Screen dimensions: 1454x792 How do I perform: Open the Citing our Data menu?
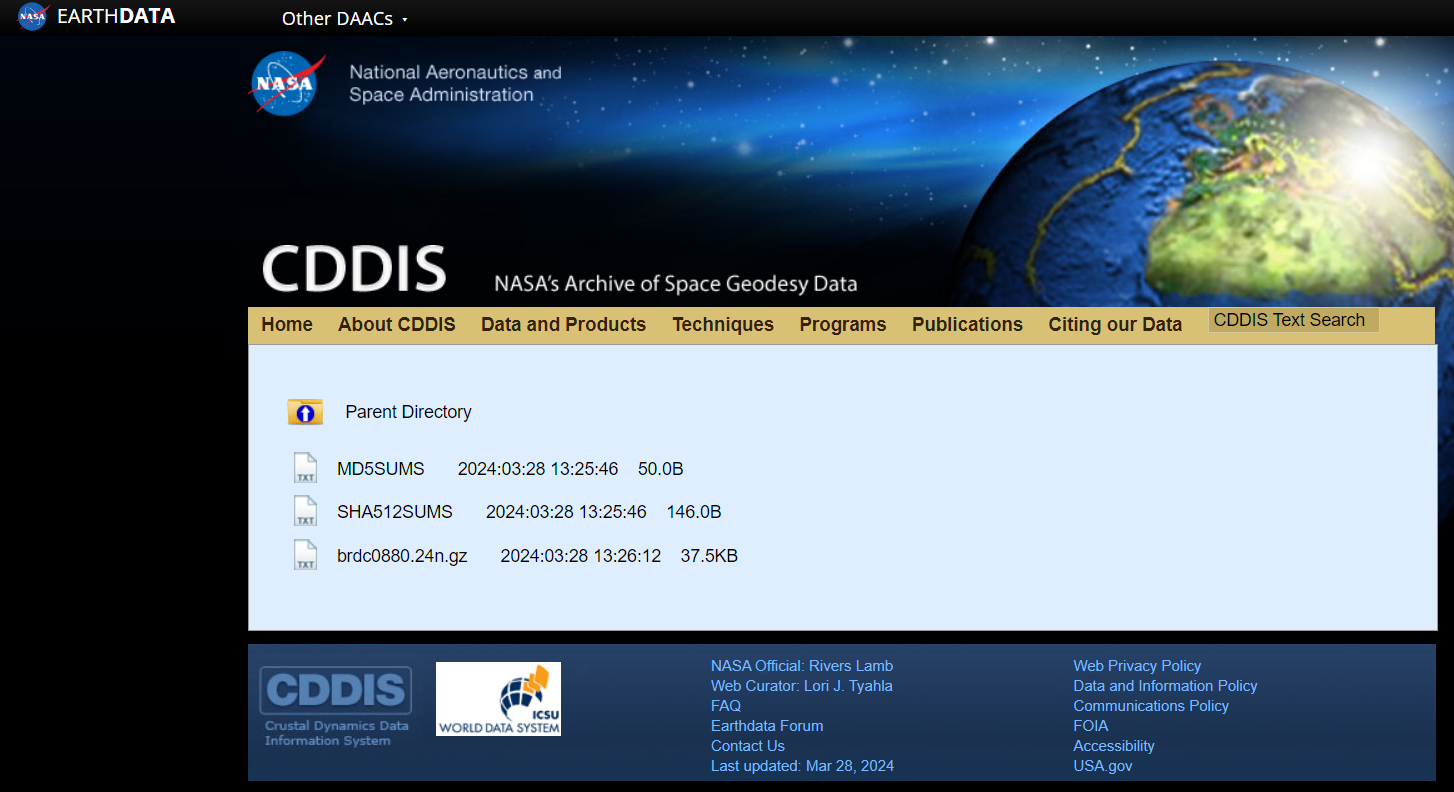1115,324
